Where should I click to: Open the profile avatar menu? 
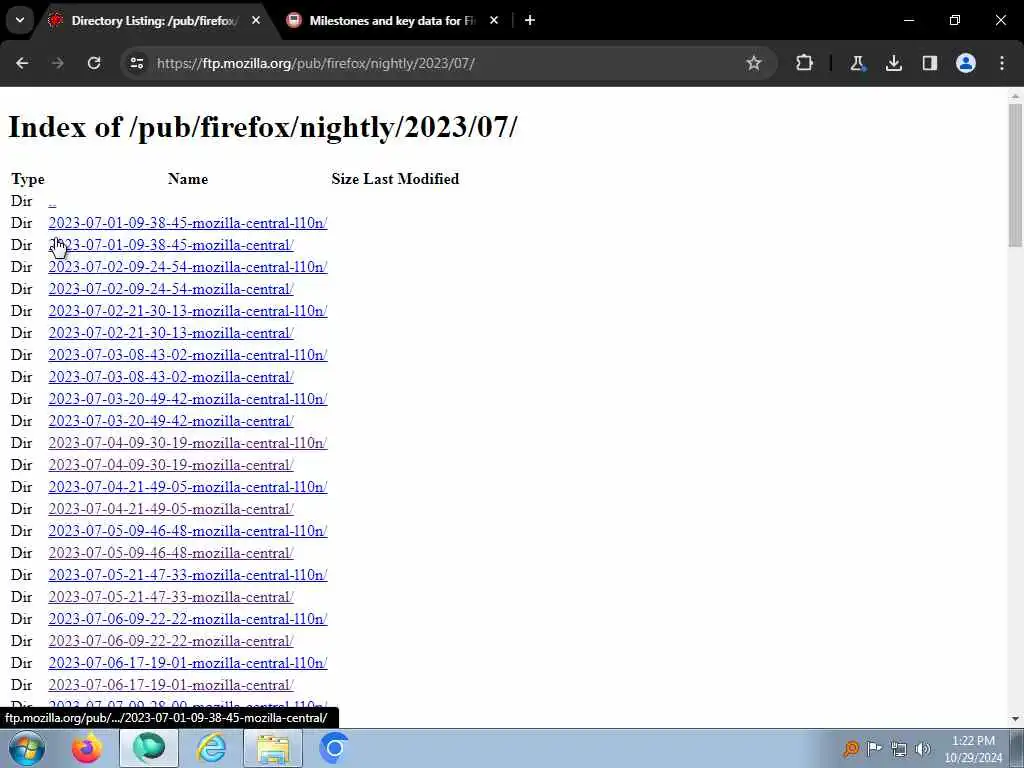click(x=966, y=63)
